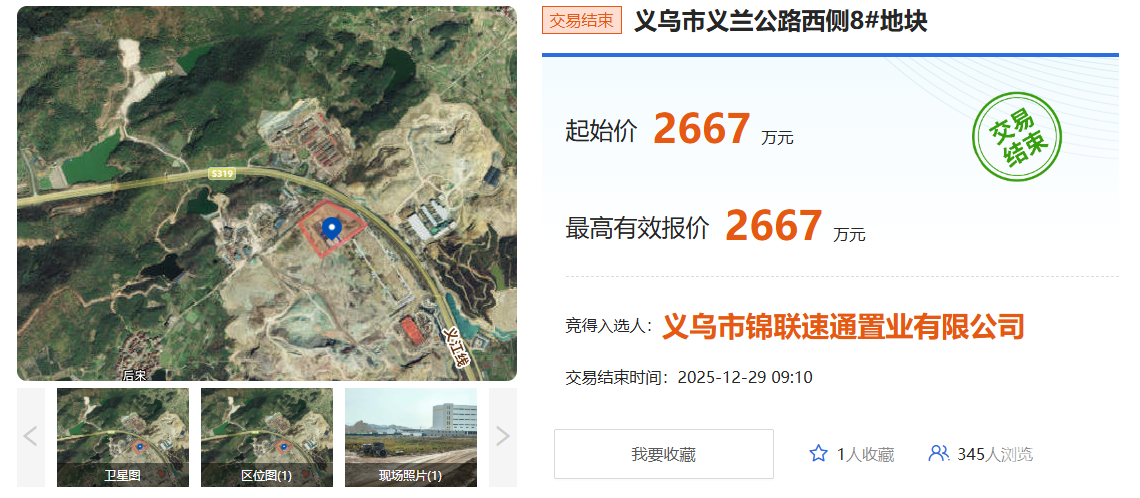Click title 义乌市义兰公路西侧8#地块
This screenshot has height=498, width=1140.
click(x=781, y=21)
